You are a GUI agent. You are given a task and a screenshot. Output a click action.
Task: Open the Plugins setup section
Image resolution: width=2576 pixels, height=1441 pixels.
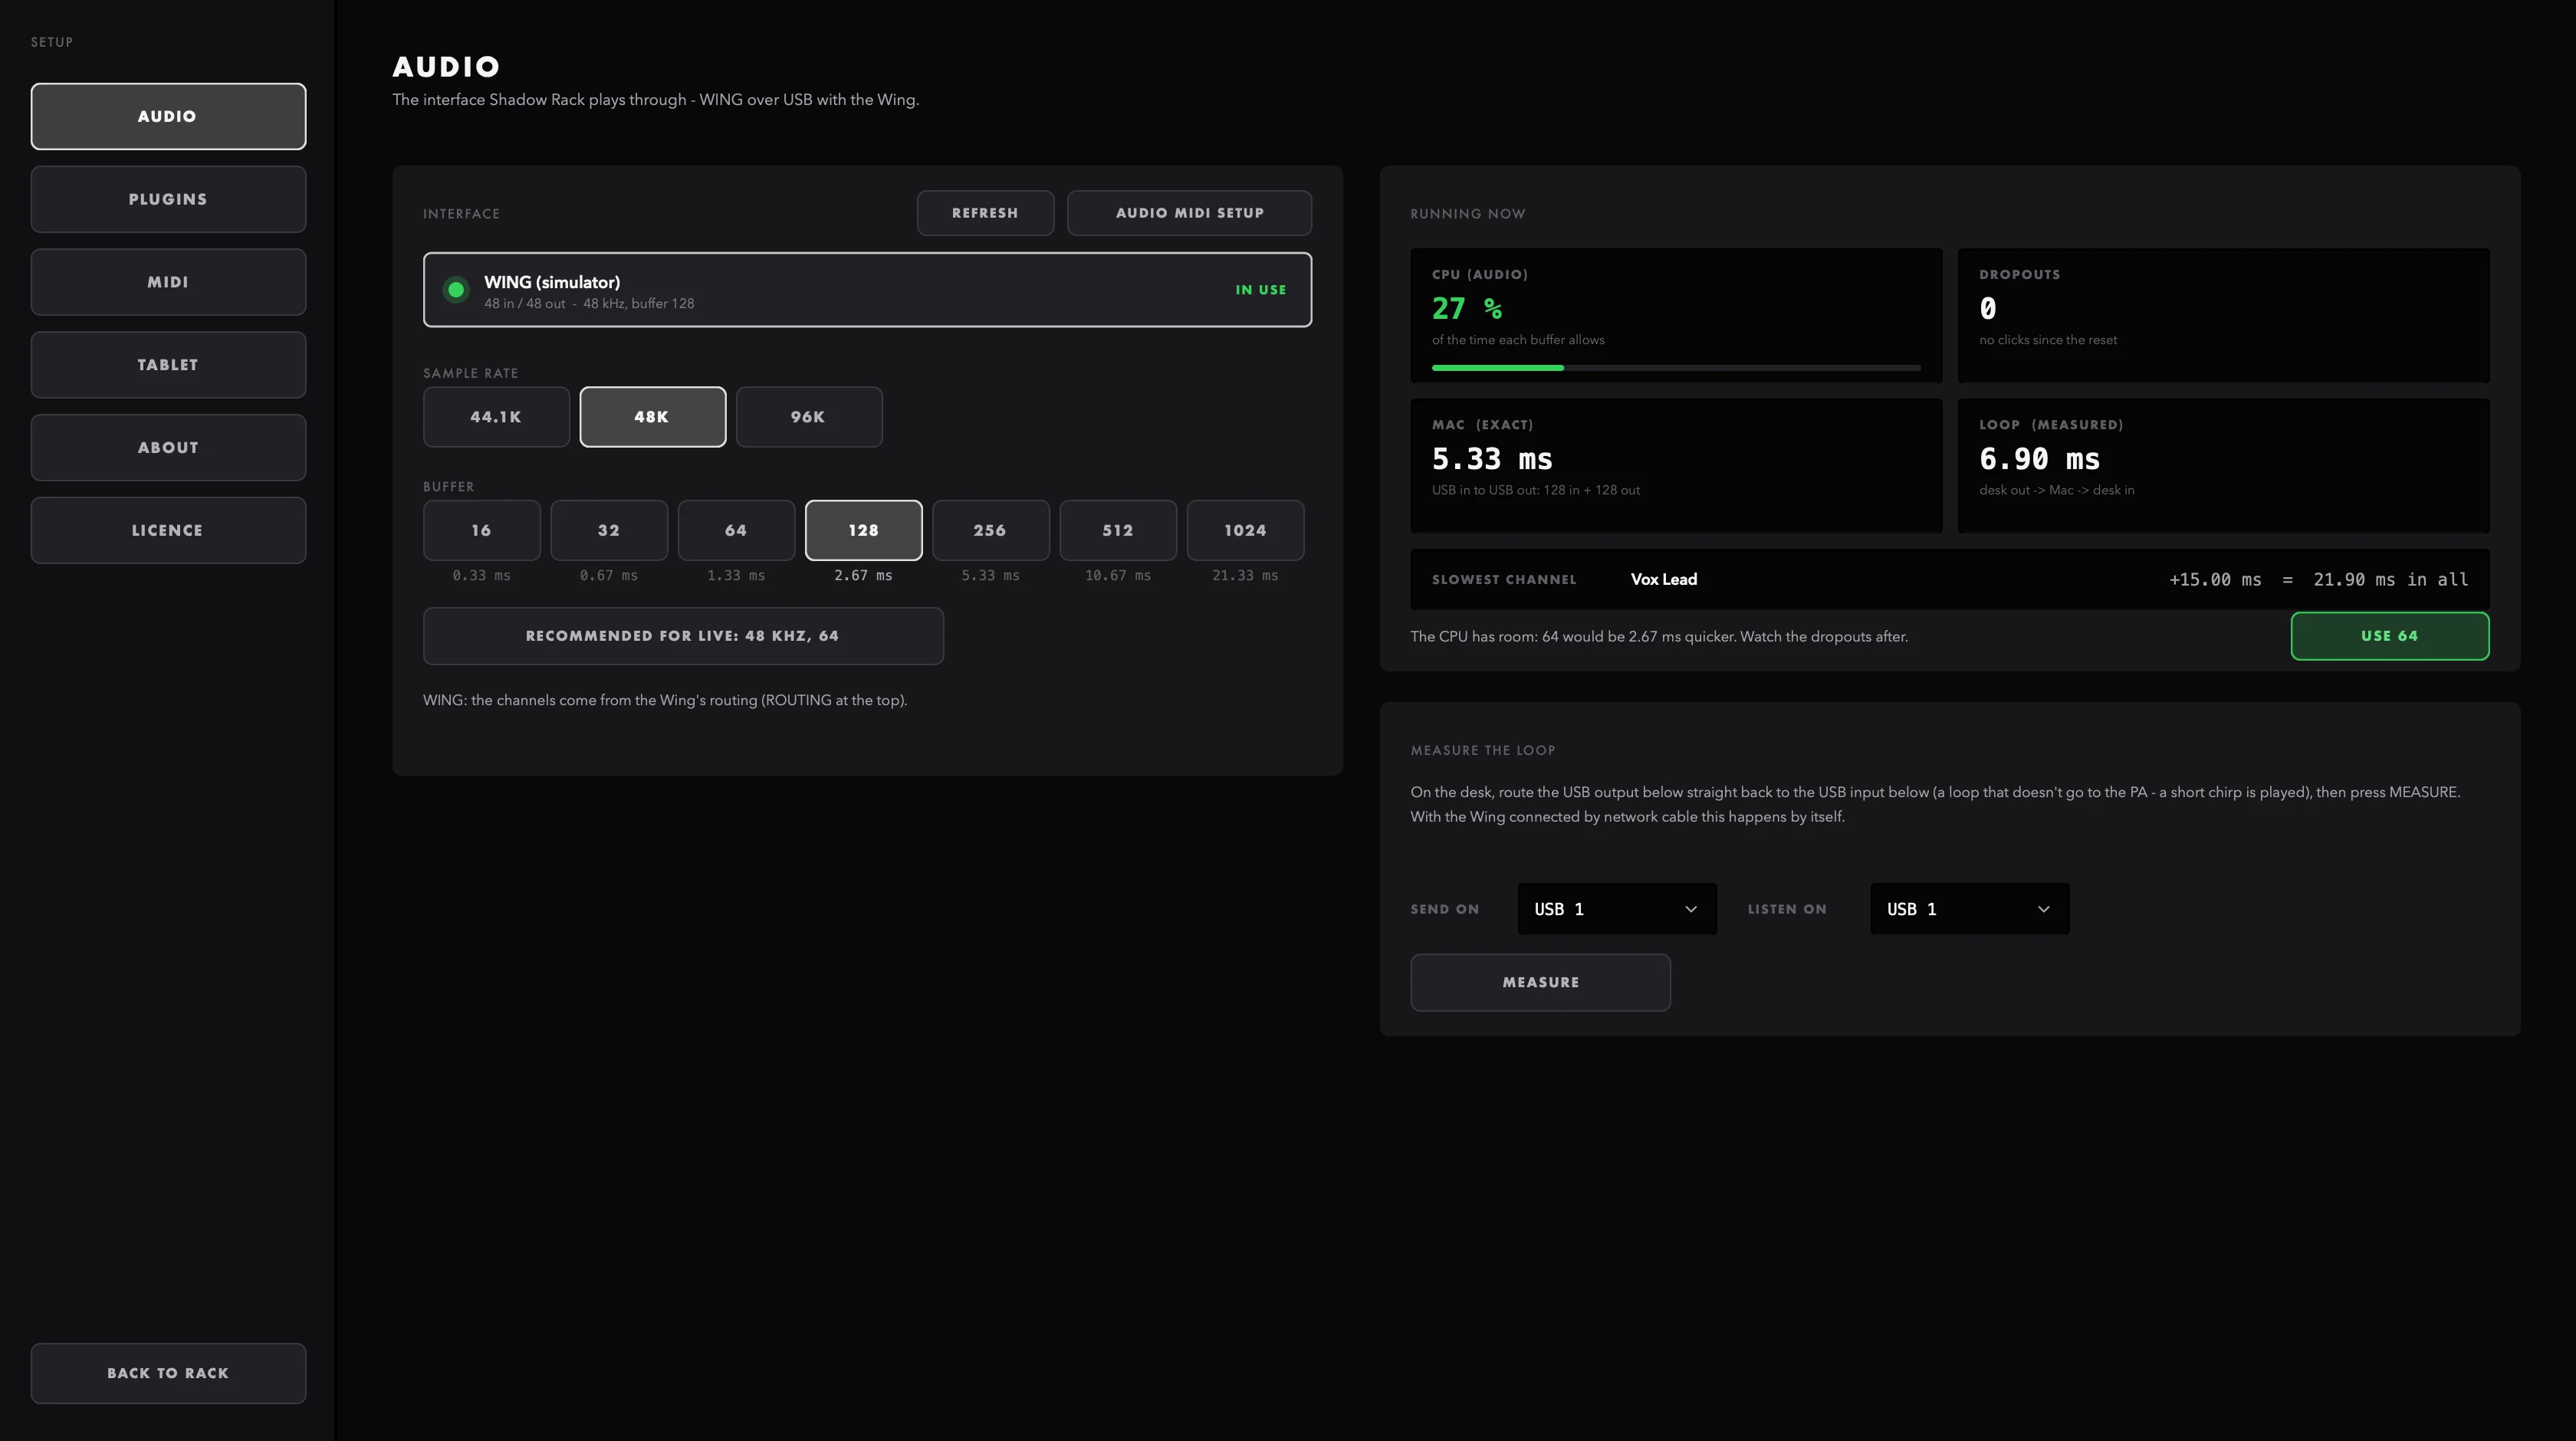(168, 199)
